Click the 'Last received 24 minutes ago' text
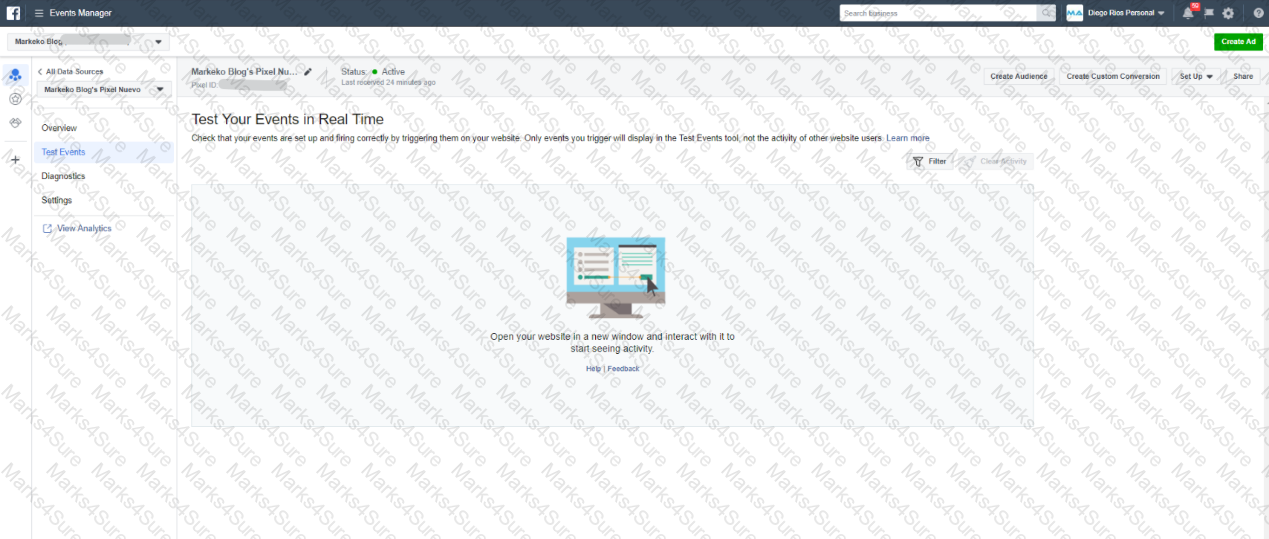 coord(388,83)
